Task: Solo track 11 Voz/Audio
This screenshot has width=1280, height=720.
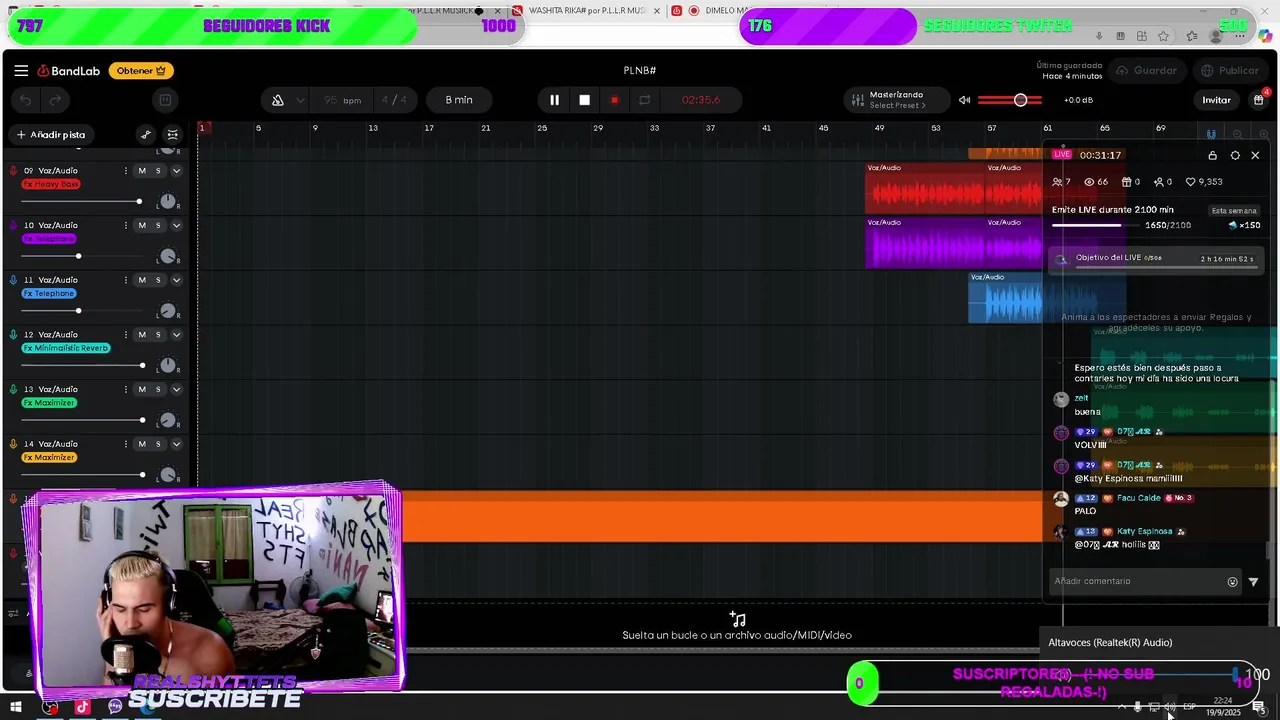Action: (157, 281)
